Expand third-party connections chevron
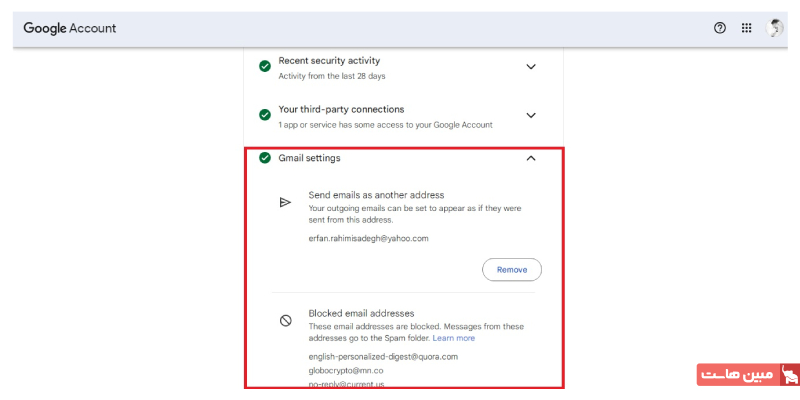Image resolution: width=800 pixels, height=400 pixels. tap(531, 115)
